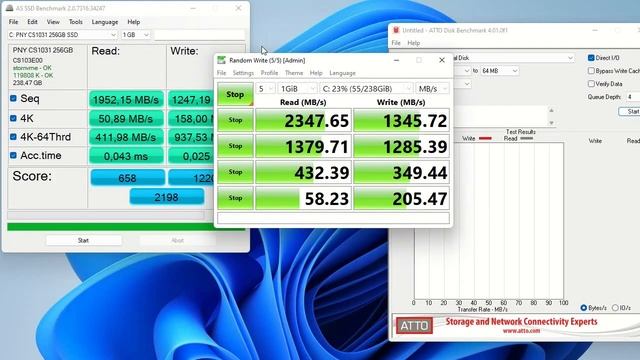Click the 205.47 write result in CrystalDiskMark
Image resolution: width=640 pixels, height=360 pixels.
coord(401,198)
